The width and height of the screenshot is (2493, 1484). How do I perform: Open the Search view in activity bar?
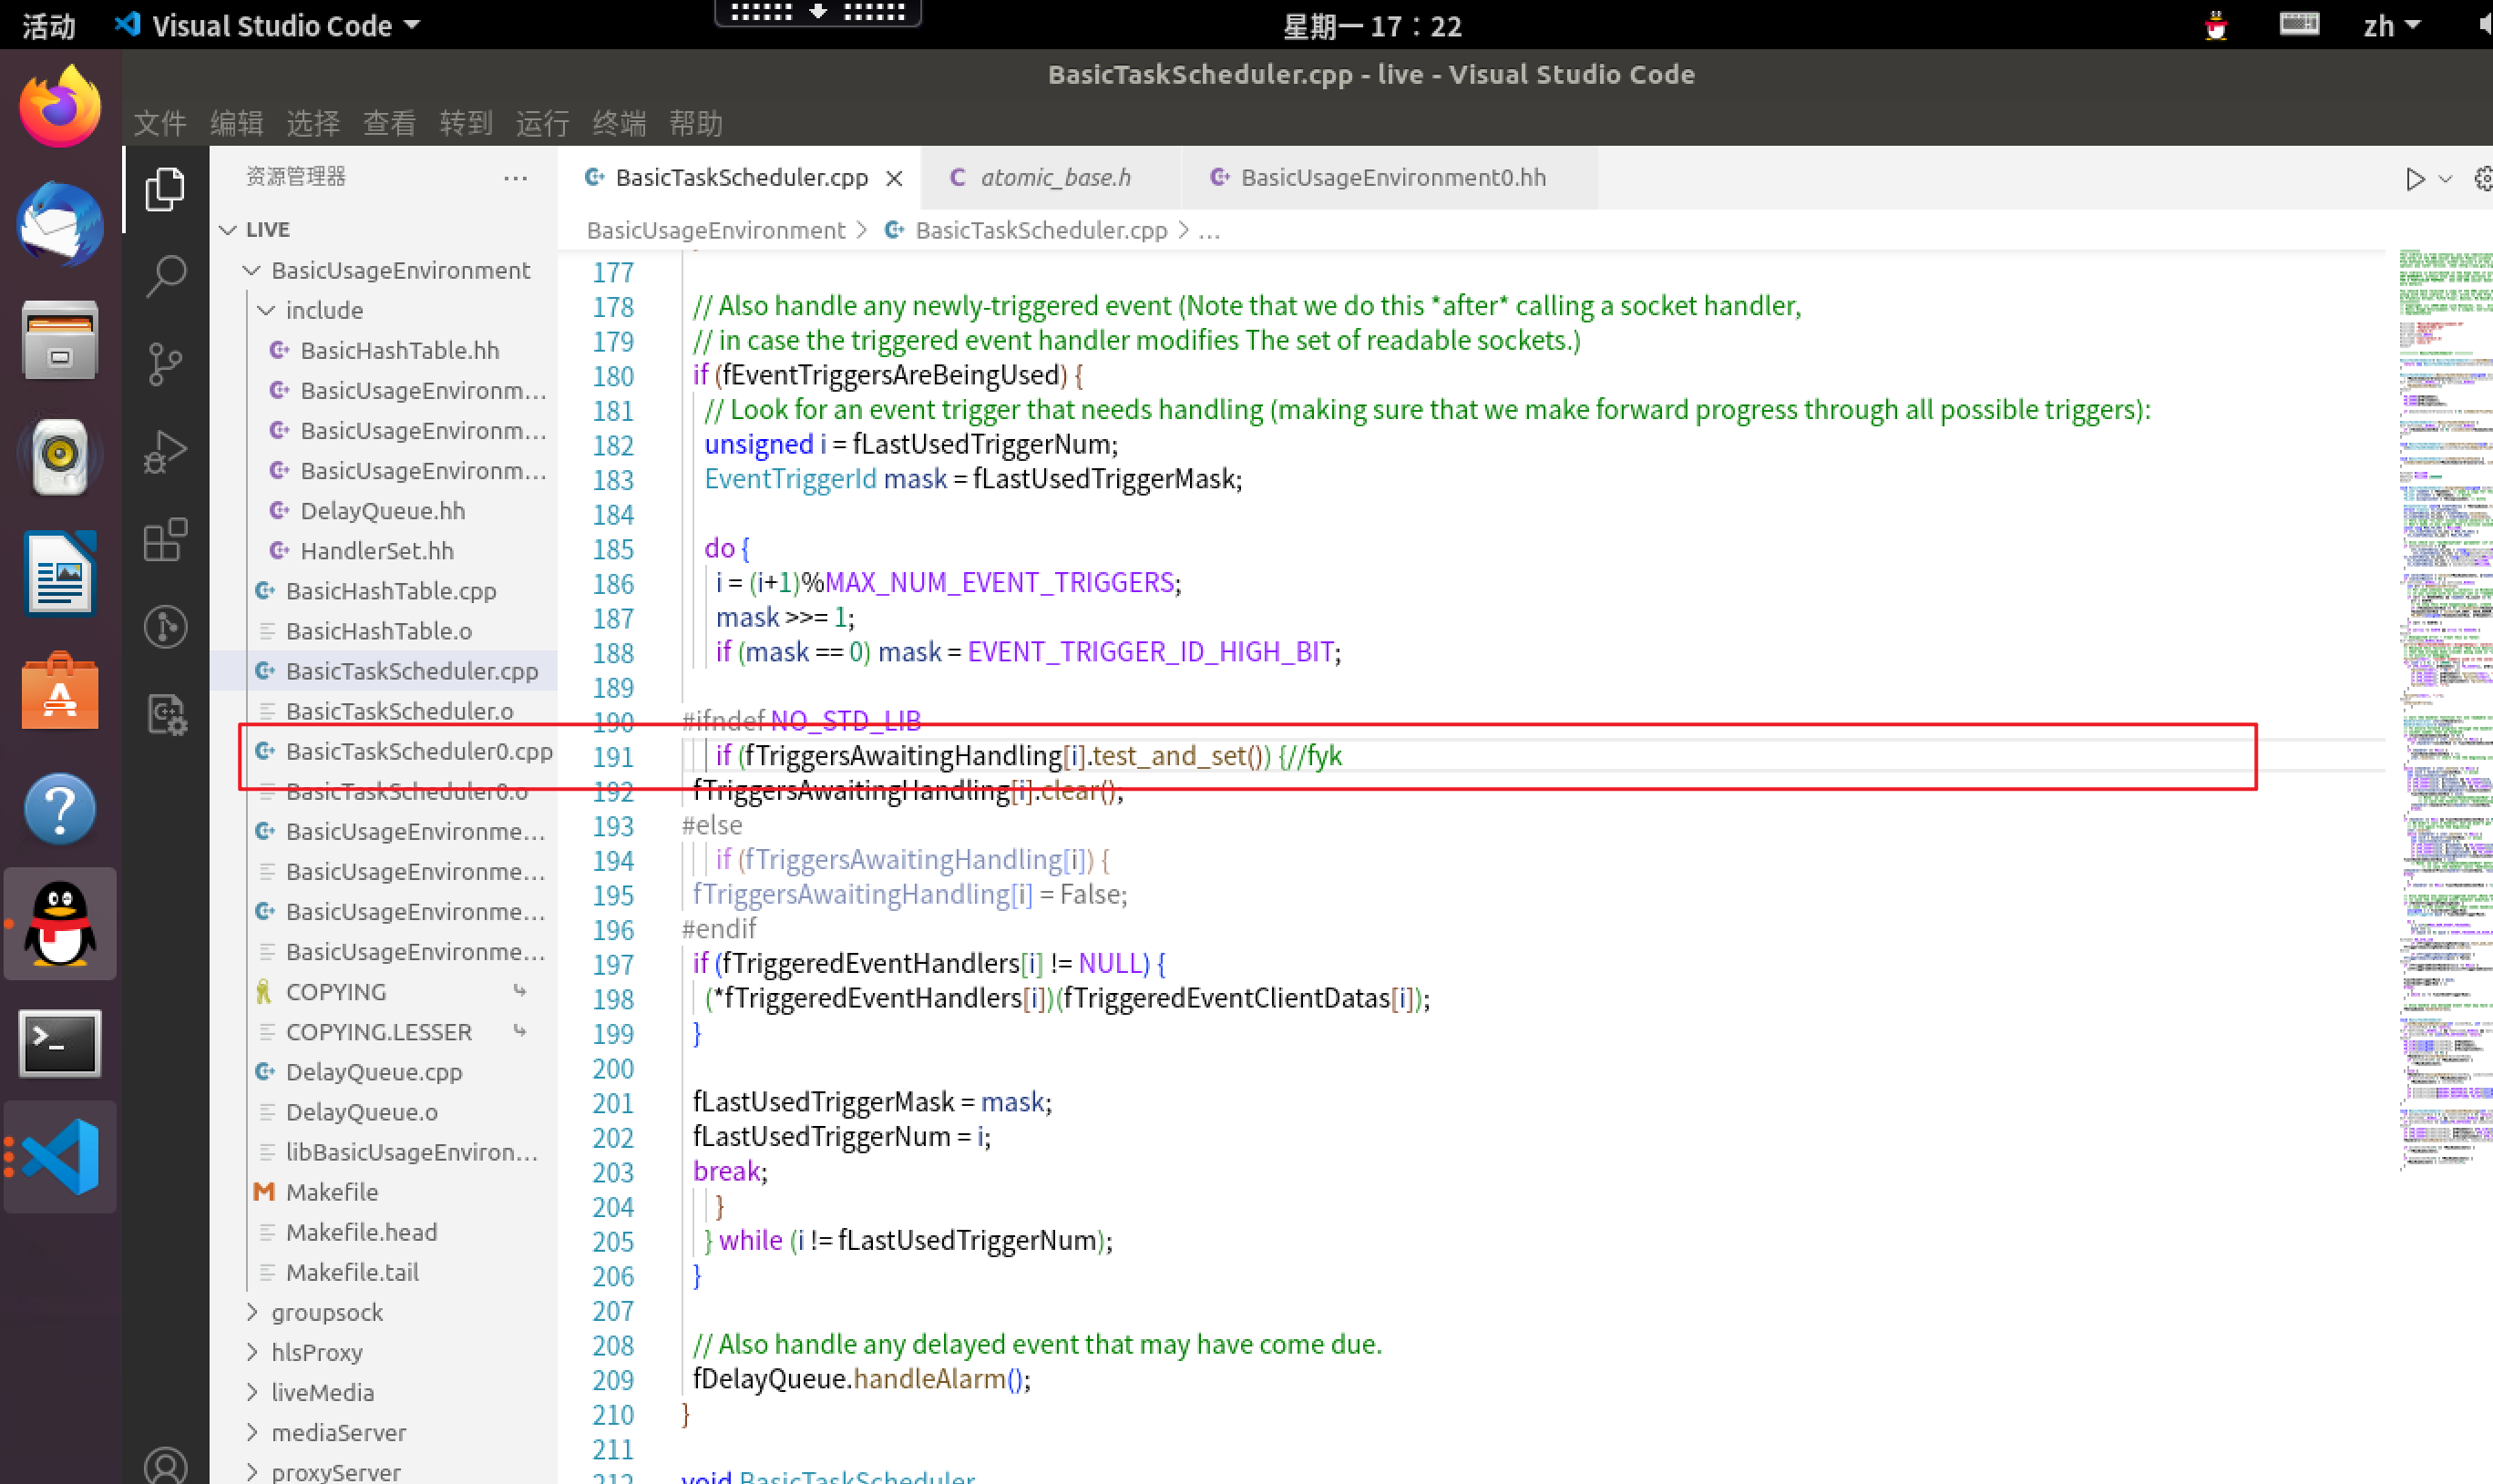[165, 276]
